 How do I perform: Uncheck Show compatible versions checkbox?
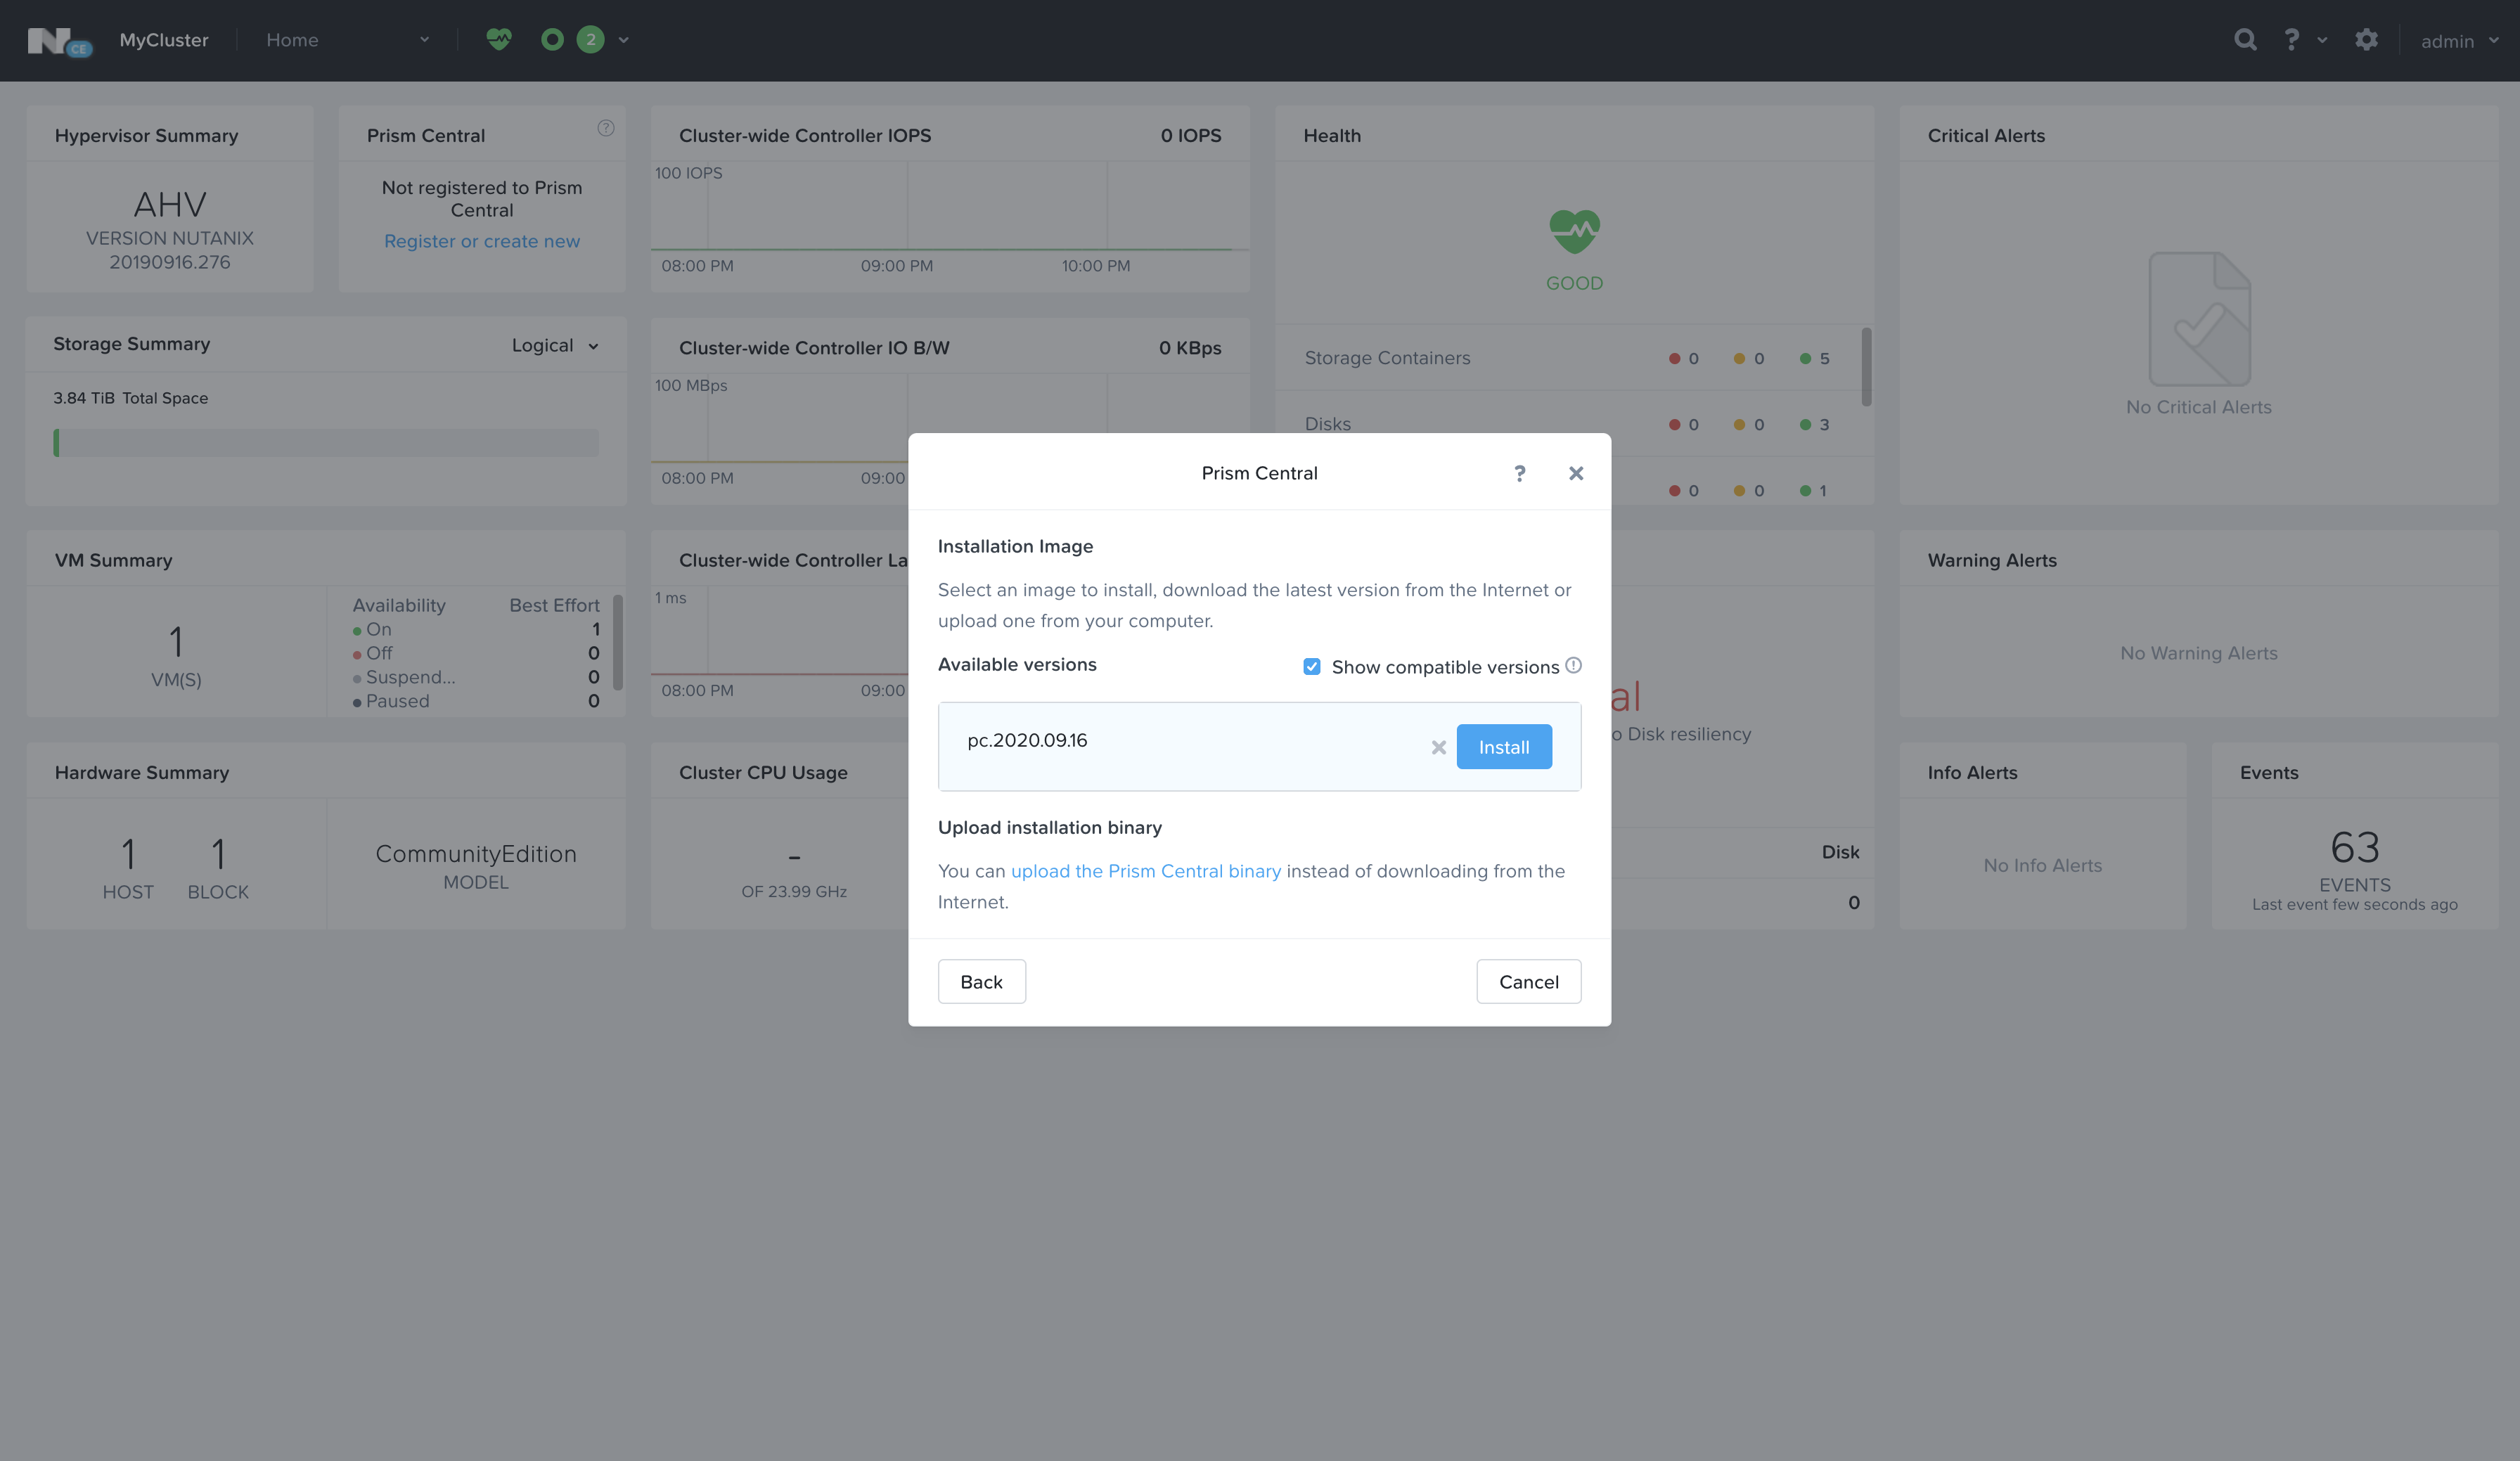tap(1311, 666)
